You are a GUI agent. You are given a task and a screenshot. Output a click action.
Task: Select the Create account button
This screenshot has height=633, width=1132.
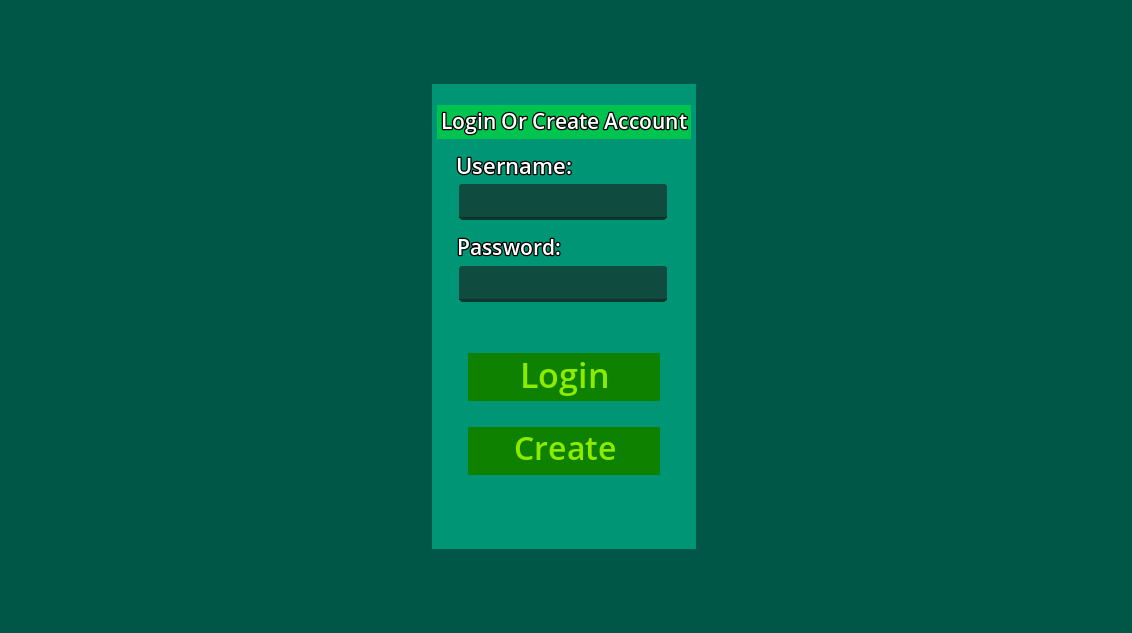pos(564,450)
